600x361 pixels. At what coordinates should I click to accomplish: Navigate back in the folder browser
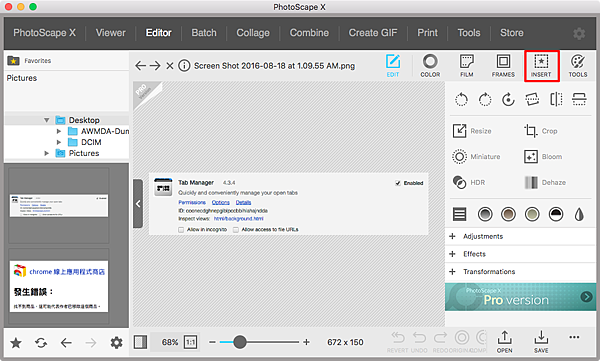point(66,343)
